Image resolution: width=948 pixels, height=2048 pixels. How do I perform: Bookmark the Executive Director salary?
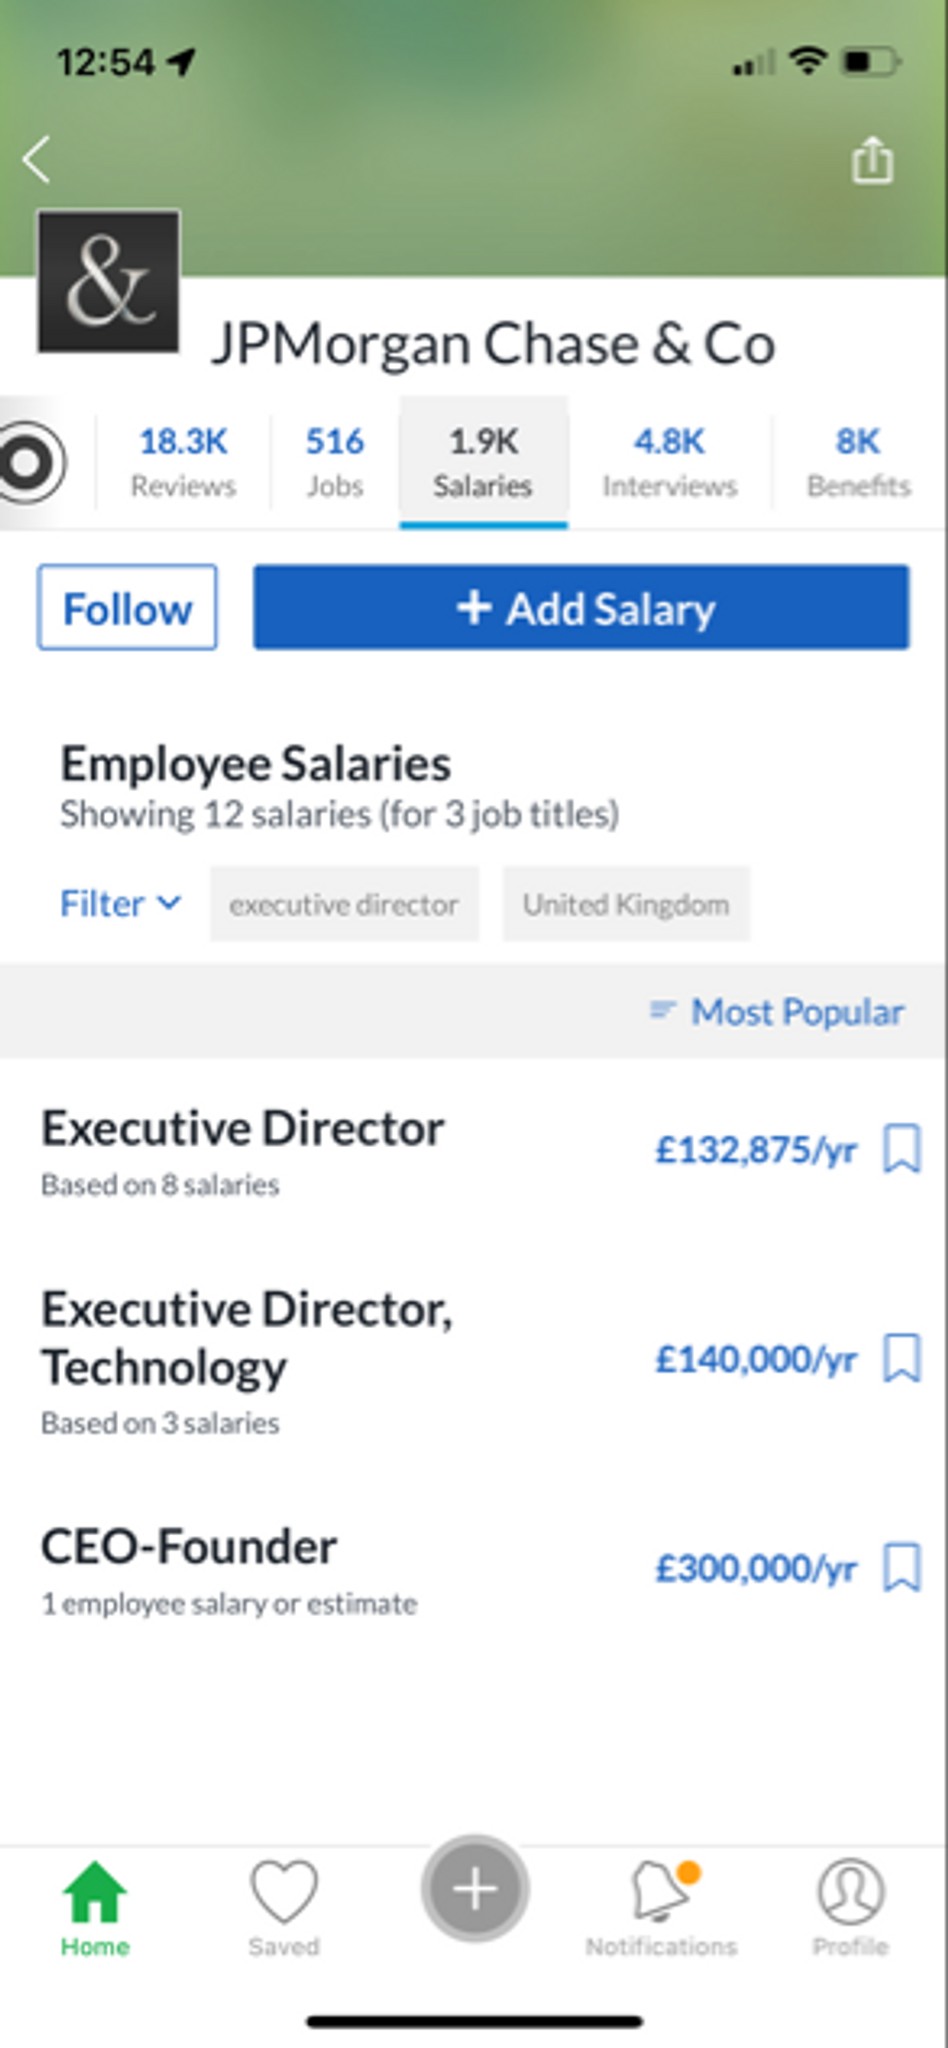[x=901, y=1152]
